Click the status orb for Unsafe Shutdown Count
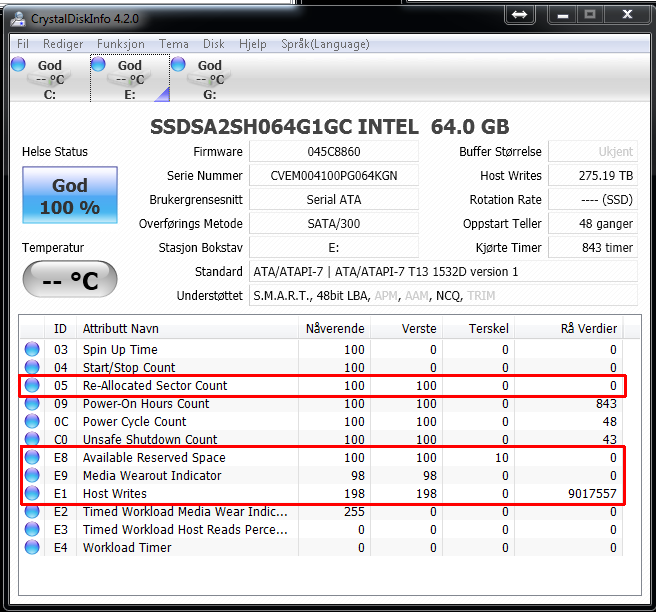 tap(32, 439)
